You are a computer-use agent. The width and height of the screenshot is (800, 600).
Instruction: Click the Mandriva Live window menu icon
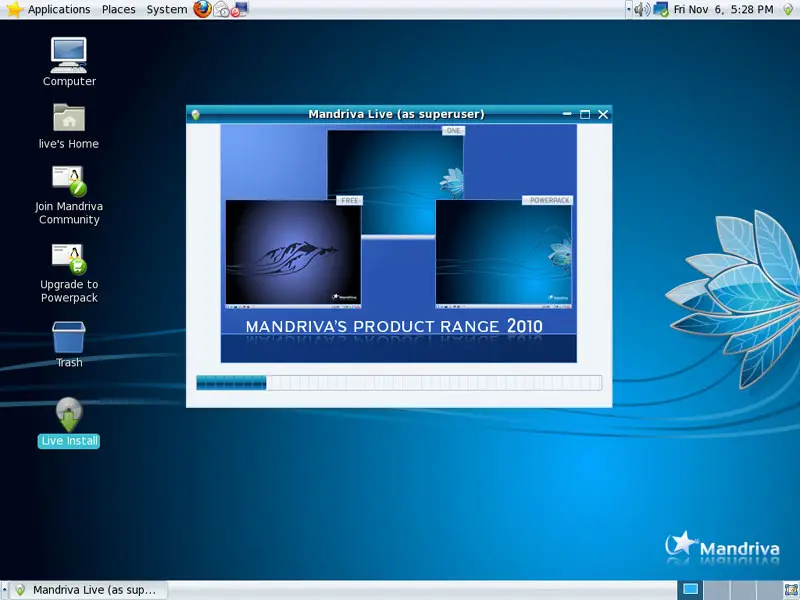point(195,115)
